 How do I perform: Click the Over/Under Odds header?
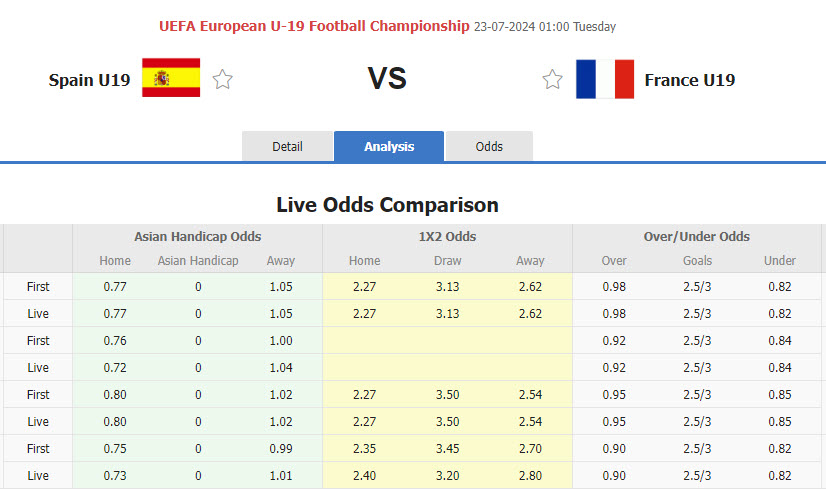pos(697,237)
